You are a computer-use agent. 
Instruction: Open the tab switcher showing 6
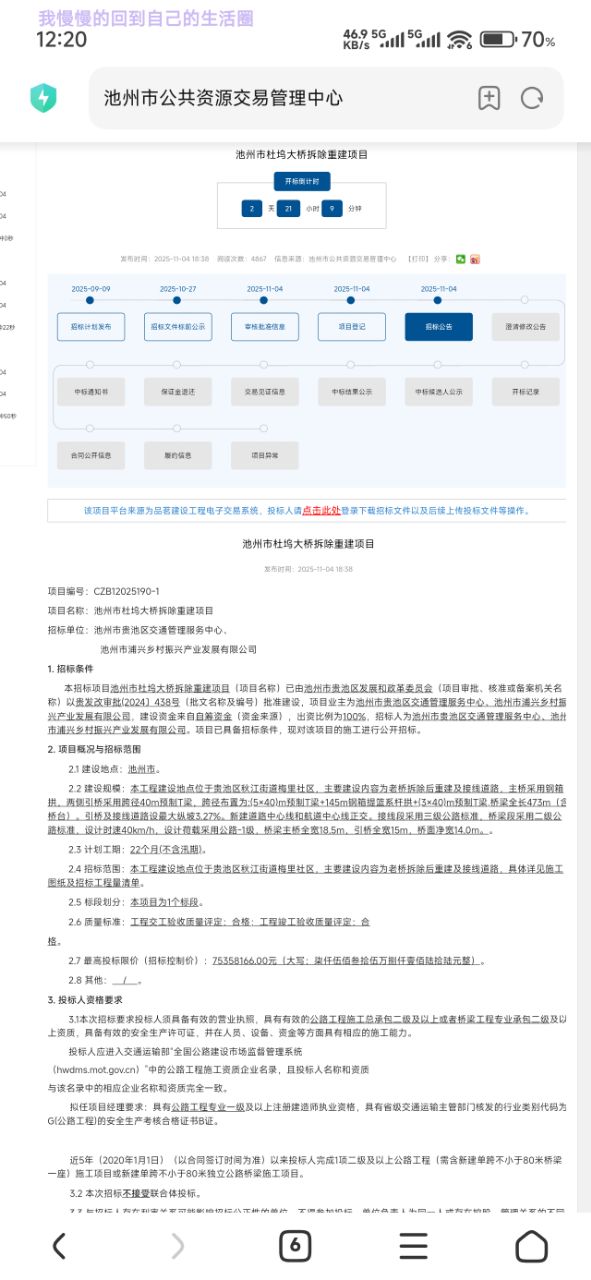pos(295,1246)
